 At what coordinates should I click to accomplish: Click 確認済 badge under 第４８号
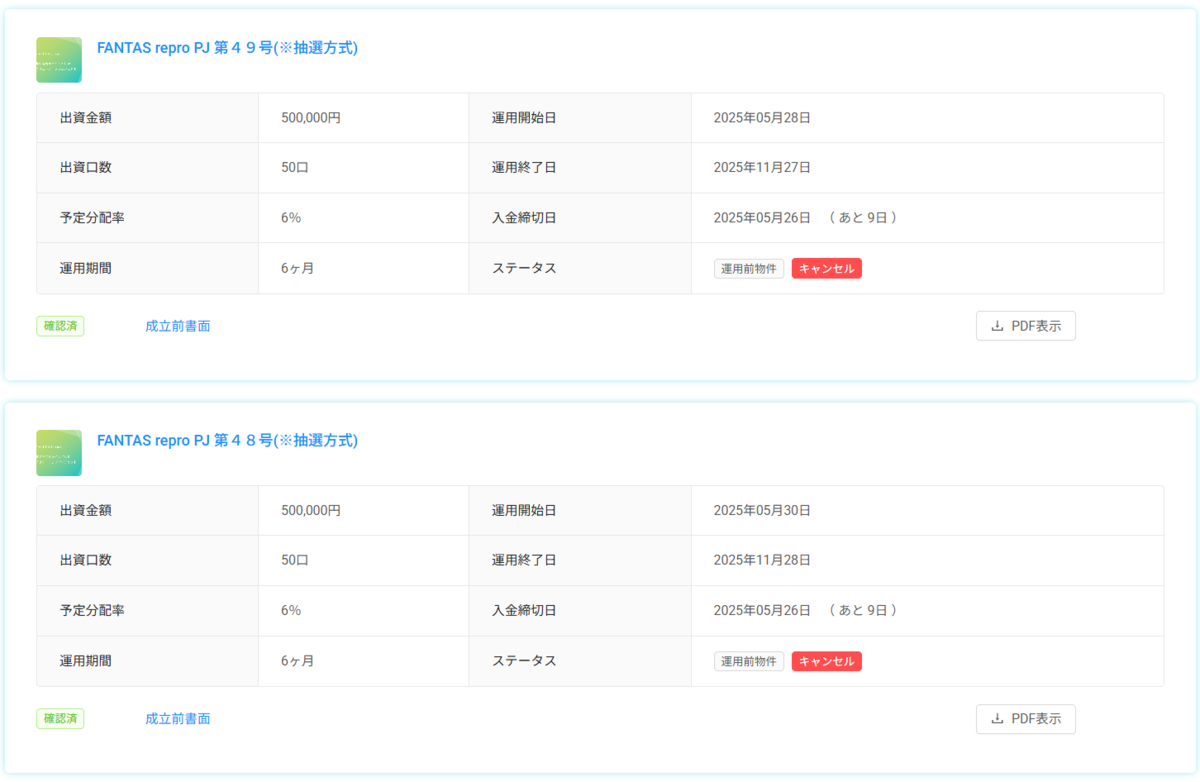pos(60,719)
